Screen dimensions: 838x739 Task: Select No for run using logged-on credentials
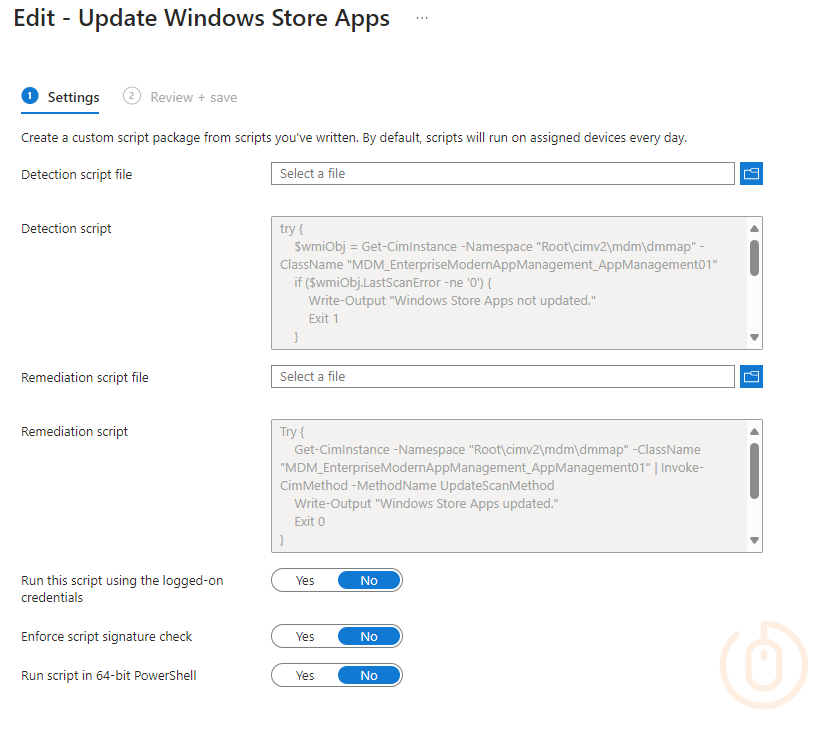(369, 581)
